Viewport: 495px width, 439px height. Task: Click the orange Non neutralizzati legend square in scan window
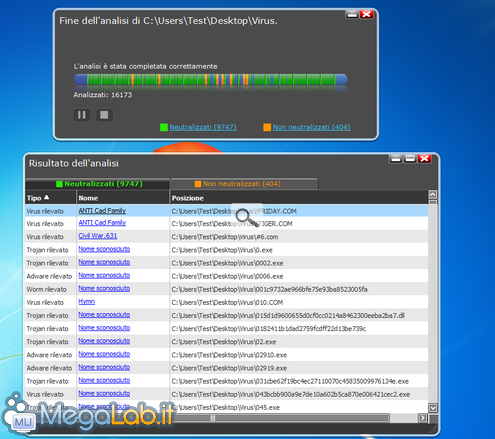pos(267,127)
